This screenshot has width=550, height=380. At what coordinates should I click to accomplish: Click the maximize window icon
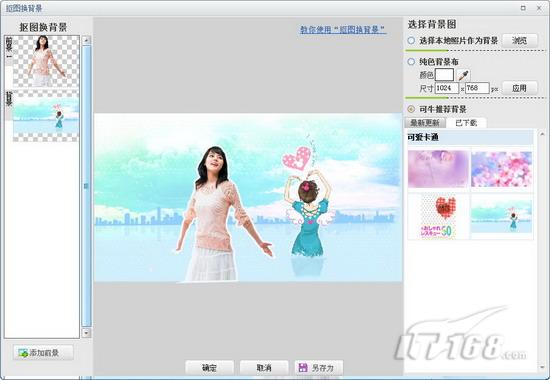523,8
